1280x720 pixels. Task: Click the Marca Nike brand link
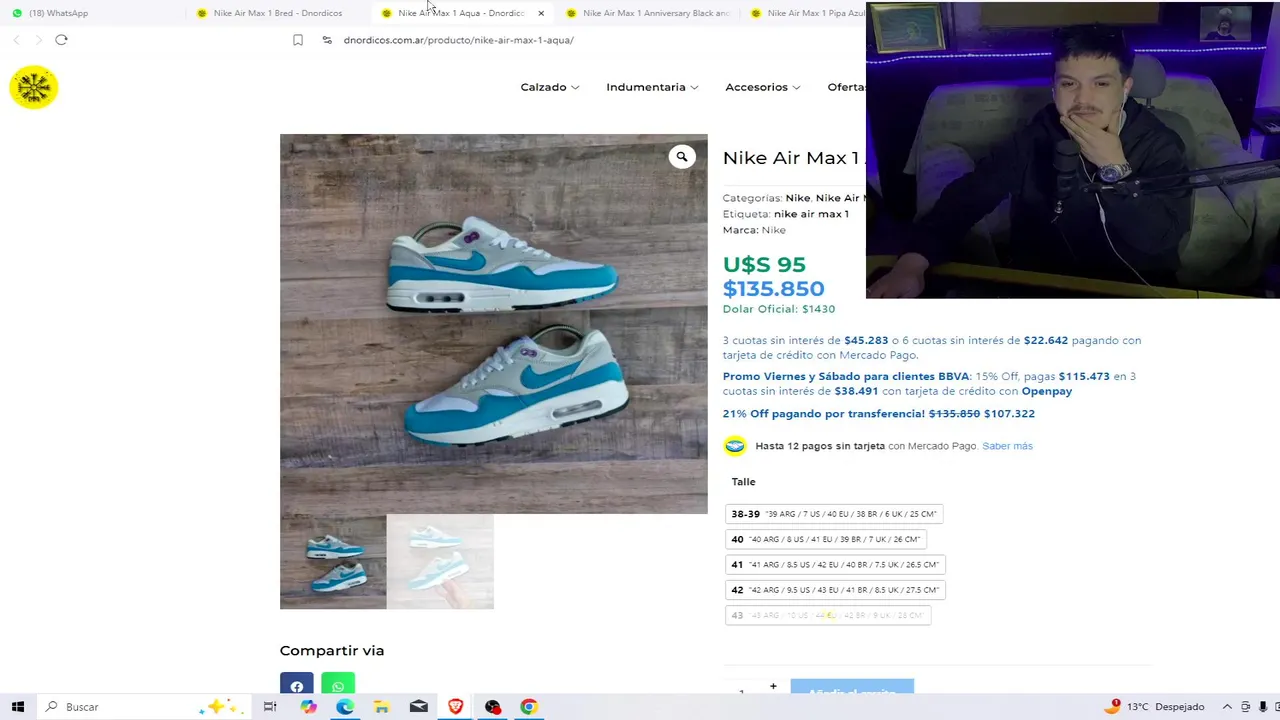(774, 230)
